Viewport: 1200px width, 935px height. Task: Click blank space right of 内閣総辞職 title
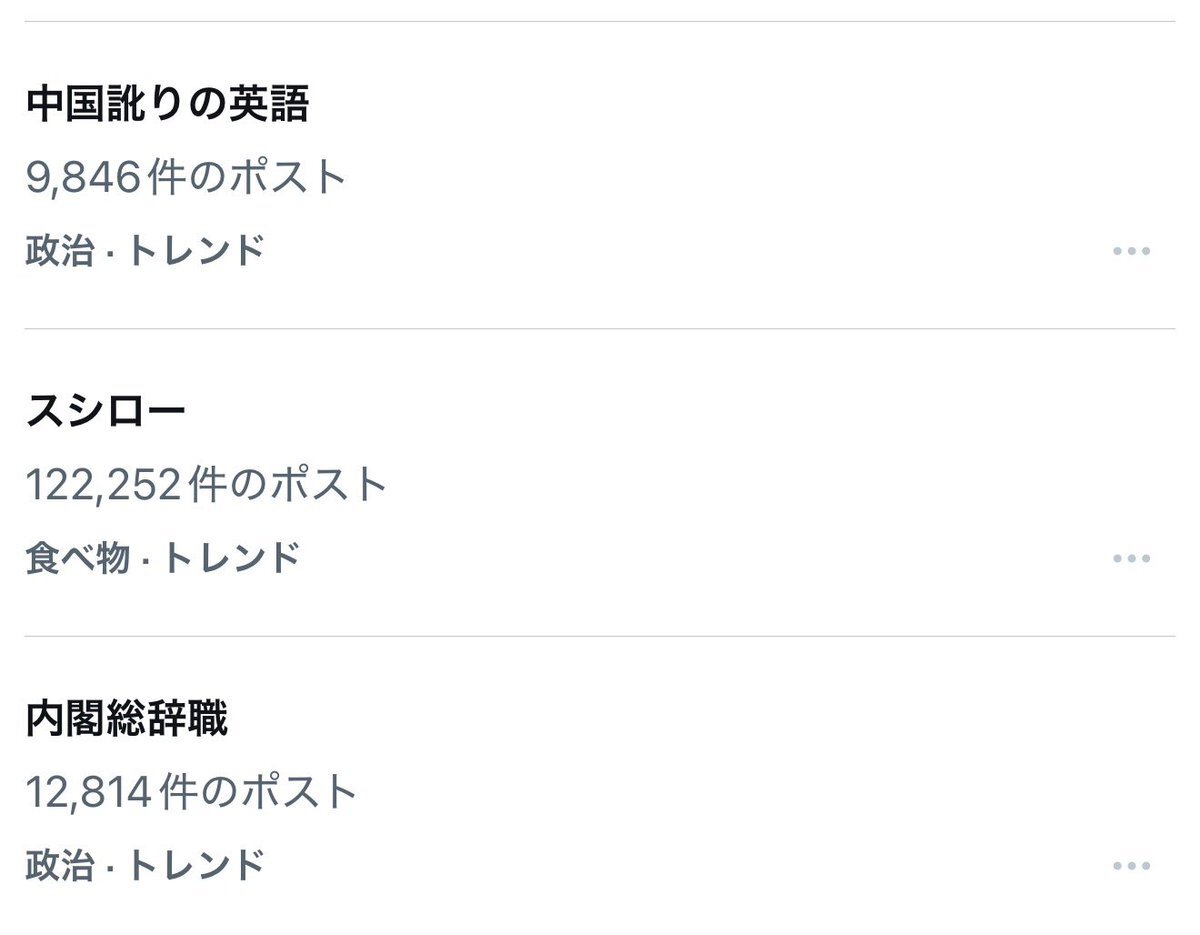click(650, 720)
